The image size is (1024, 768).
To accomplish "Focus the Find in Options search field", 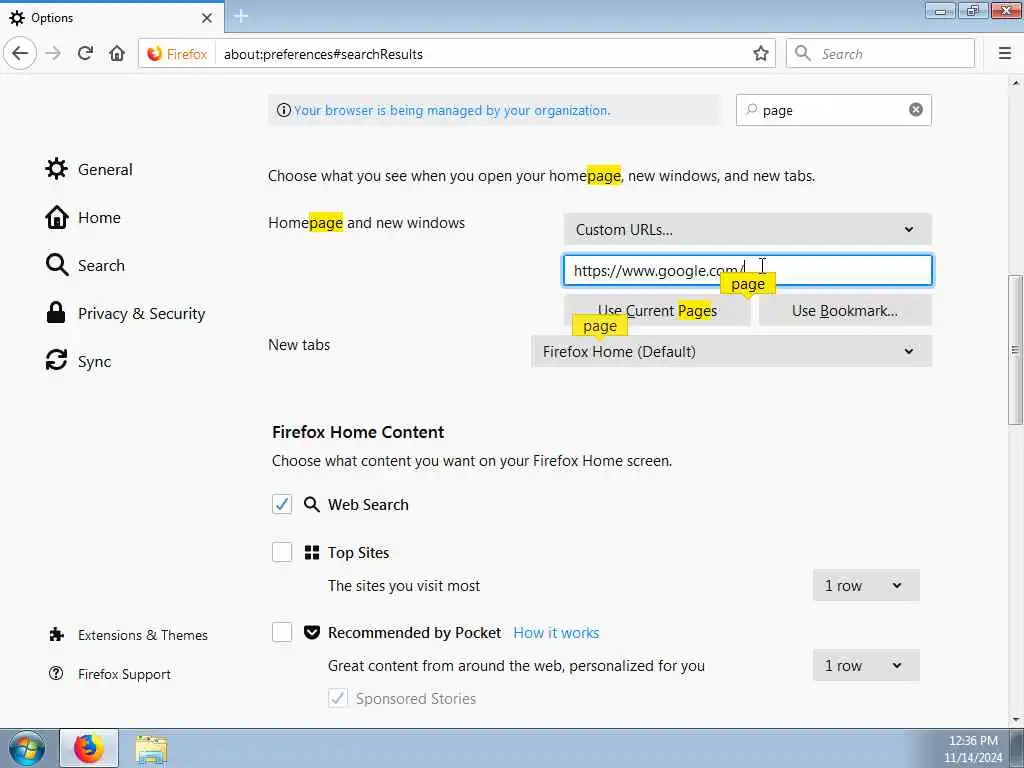I will click(x=833, y=110).
